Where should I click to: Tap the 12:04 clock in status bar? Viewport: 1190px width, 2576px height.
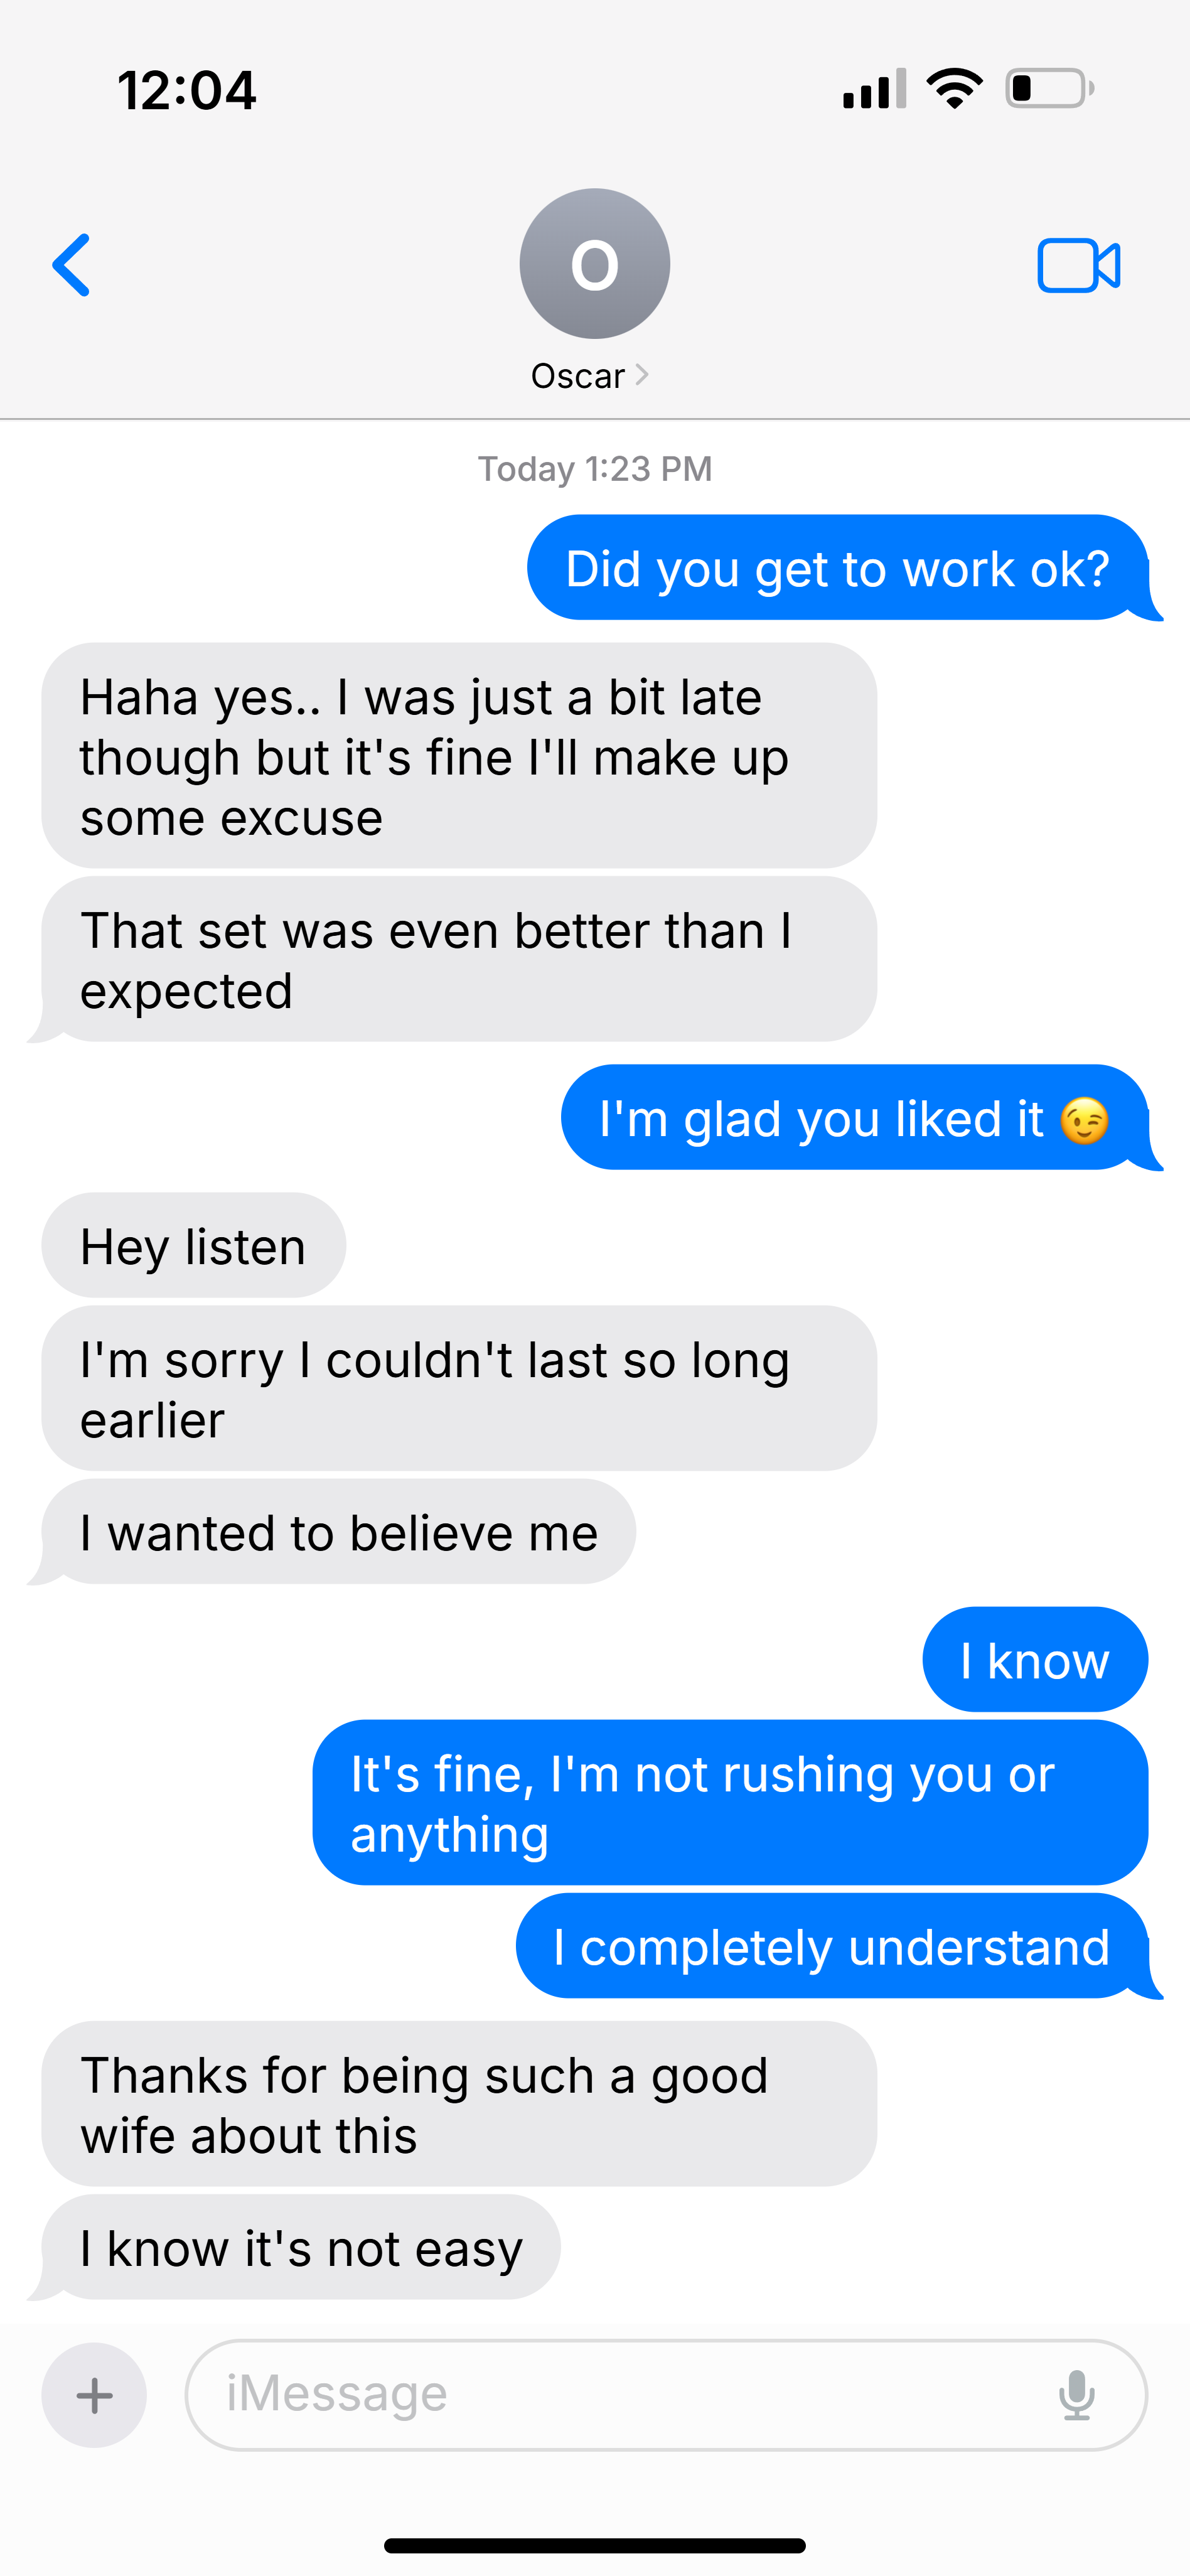[187, 90]
